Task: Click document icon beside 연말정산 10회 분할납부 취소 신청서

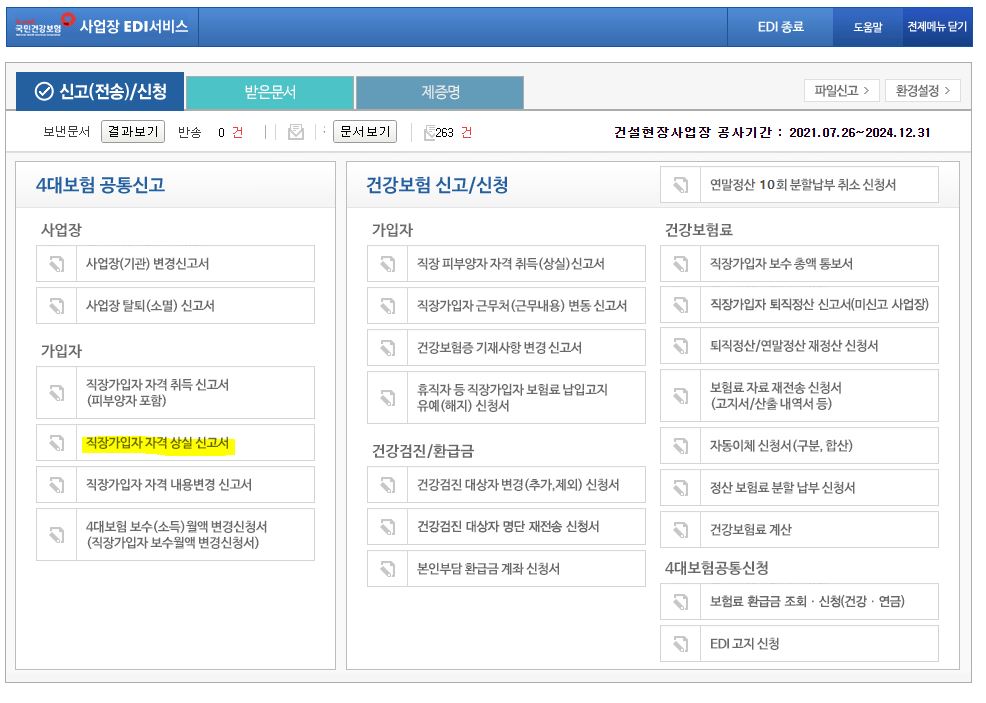Action: pyautogui.click(x=680, y=185)
